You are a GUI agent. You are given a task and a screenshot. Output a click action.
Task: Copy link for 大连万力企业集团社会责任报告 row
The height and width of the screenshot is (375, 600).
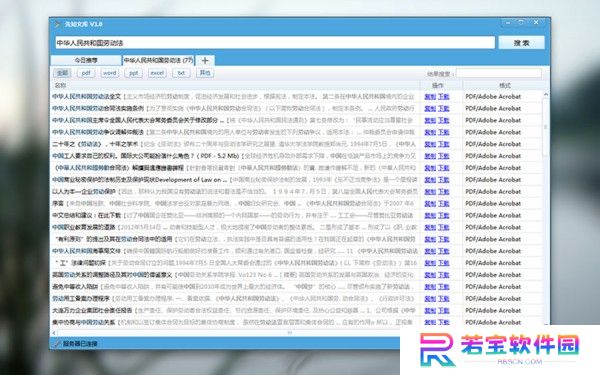[x=430, y=310]
